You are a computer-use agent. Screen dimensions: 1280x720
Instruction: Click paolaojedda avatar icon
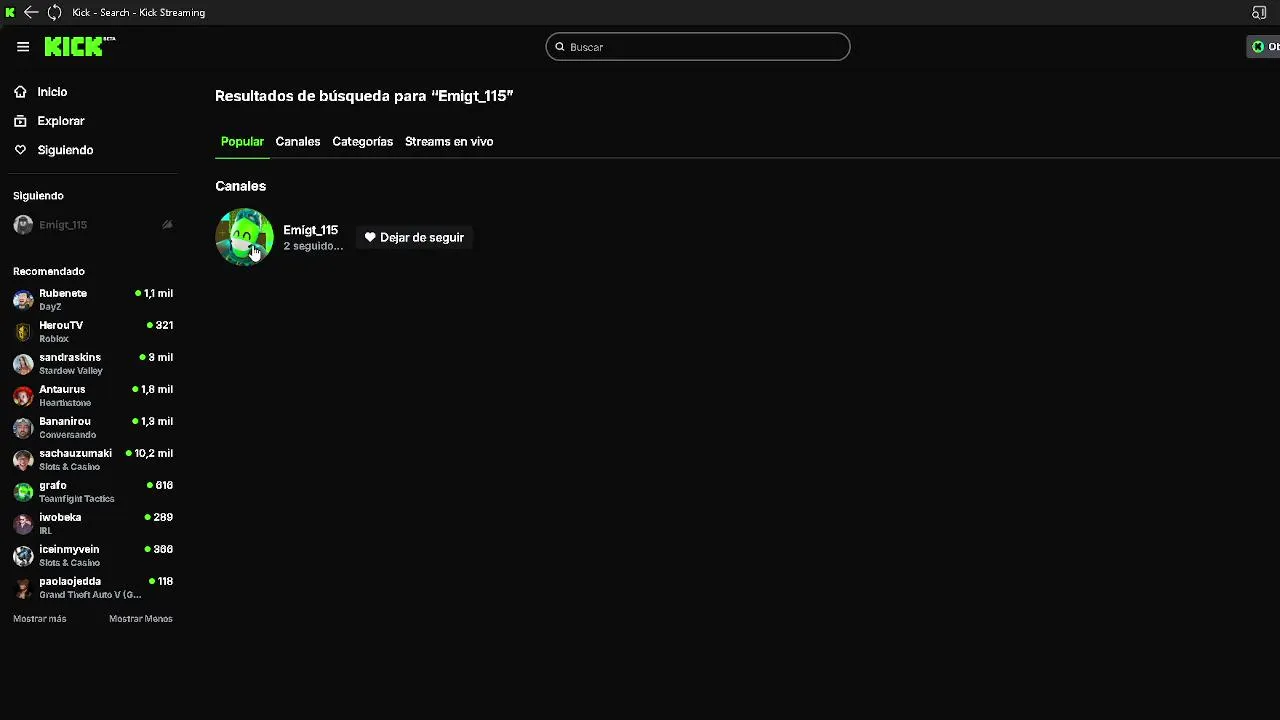click(23, 588)
